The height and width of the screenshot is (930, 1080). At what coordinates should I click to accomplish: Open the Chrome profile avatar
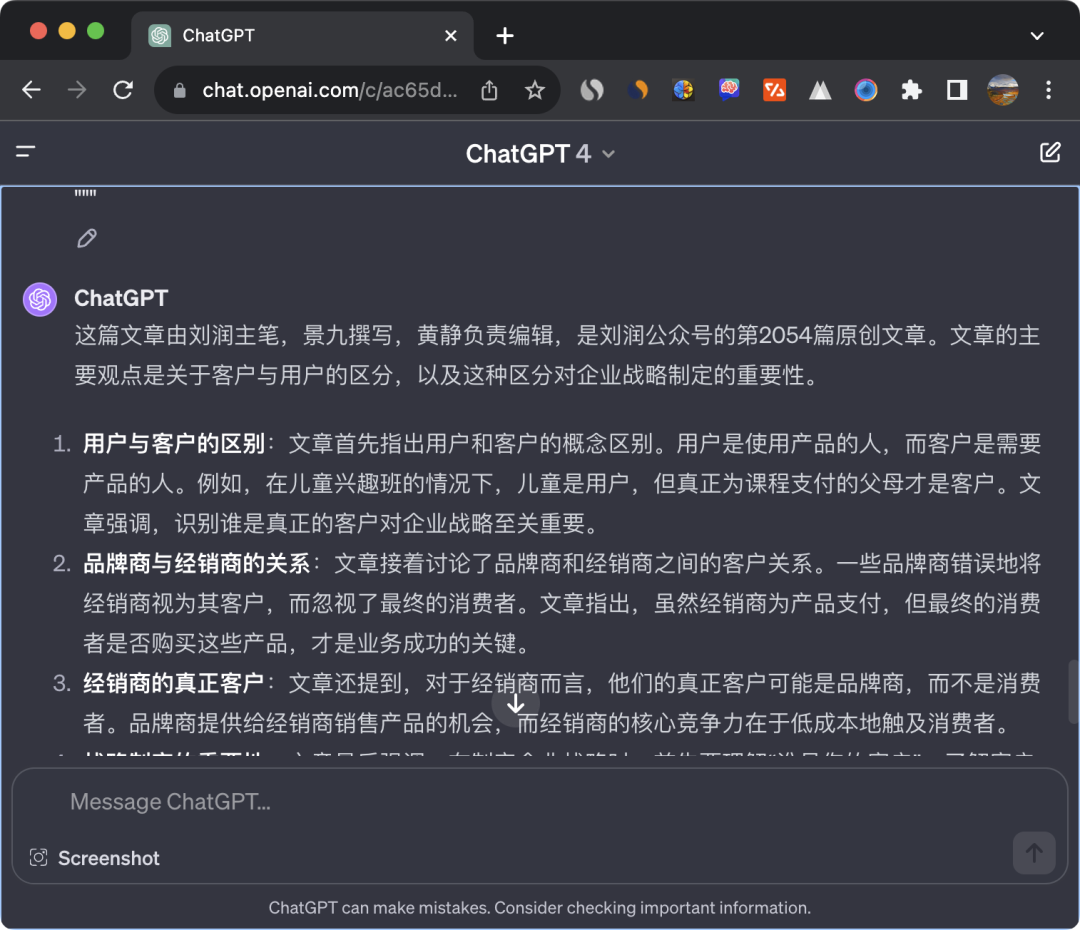[x=1002, y=90]
